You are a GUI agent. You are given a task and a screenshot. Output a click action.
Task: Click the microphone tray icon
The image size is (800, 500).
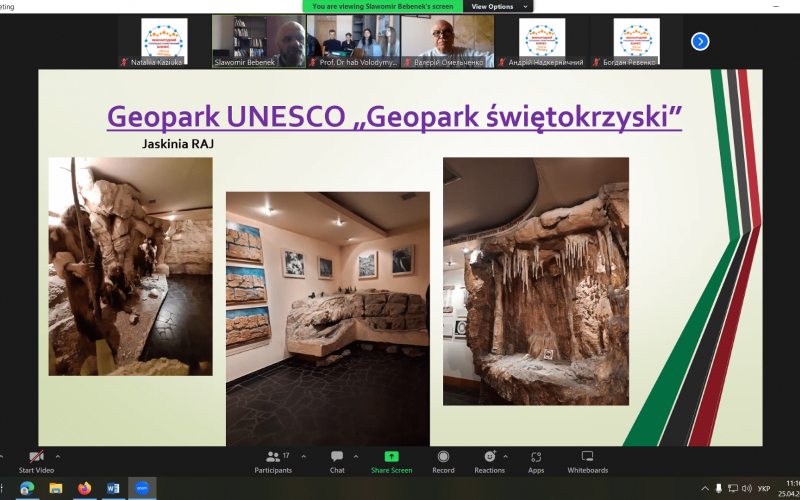pyautogui.click(x=719, y=488)
